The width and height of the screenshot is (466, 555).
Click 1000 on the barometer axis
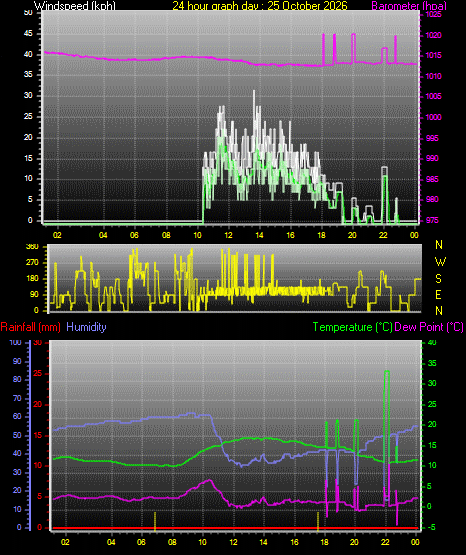coord(433,117)
